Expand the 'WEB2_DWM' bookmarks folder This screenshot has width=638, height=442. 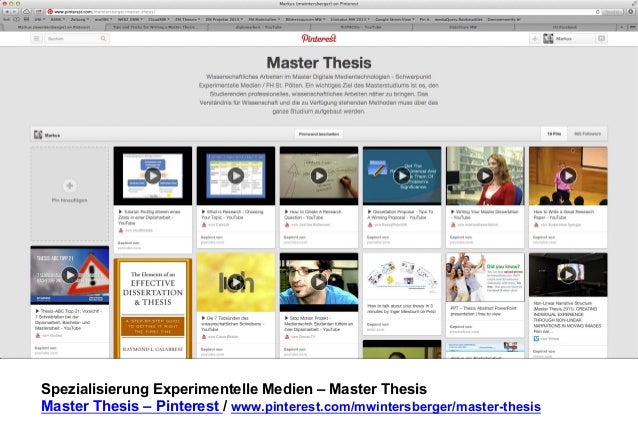[x=130, y=20]
